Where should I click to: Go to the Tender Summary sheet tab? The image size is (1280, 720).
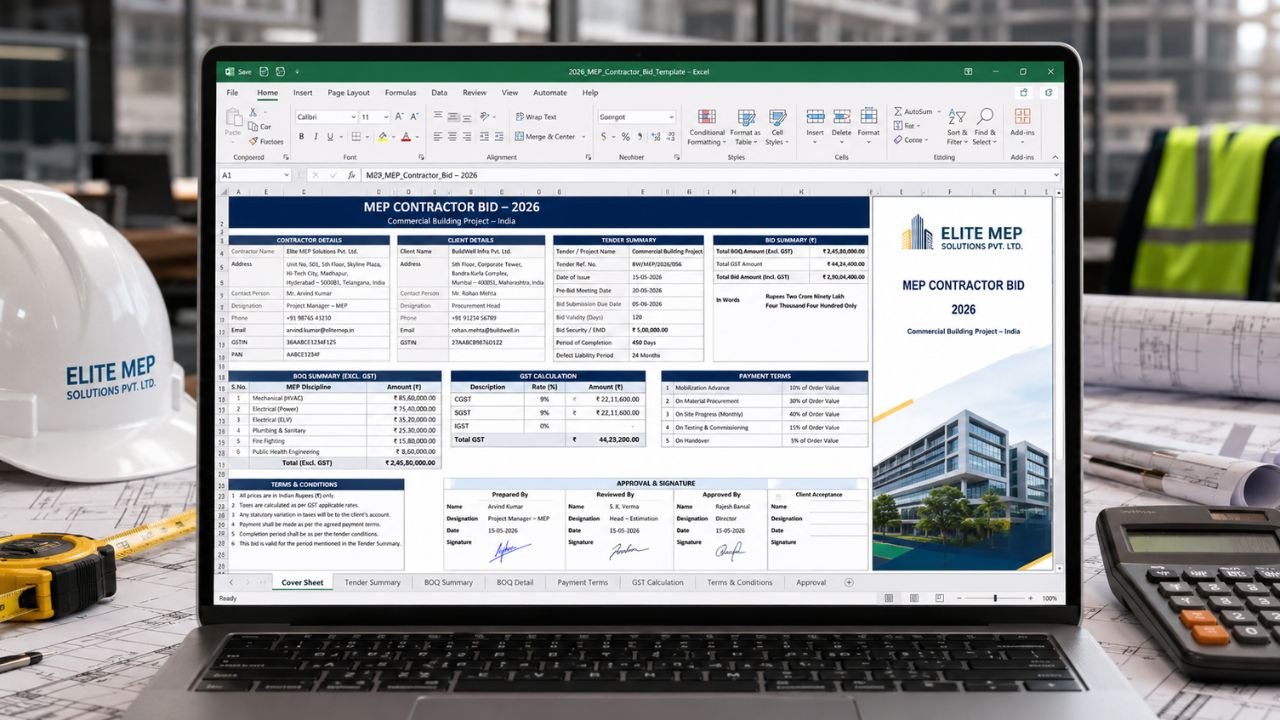(x=372, y=582)
